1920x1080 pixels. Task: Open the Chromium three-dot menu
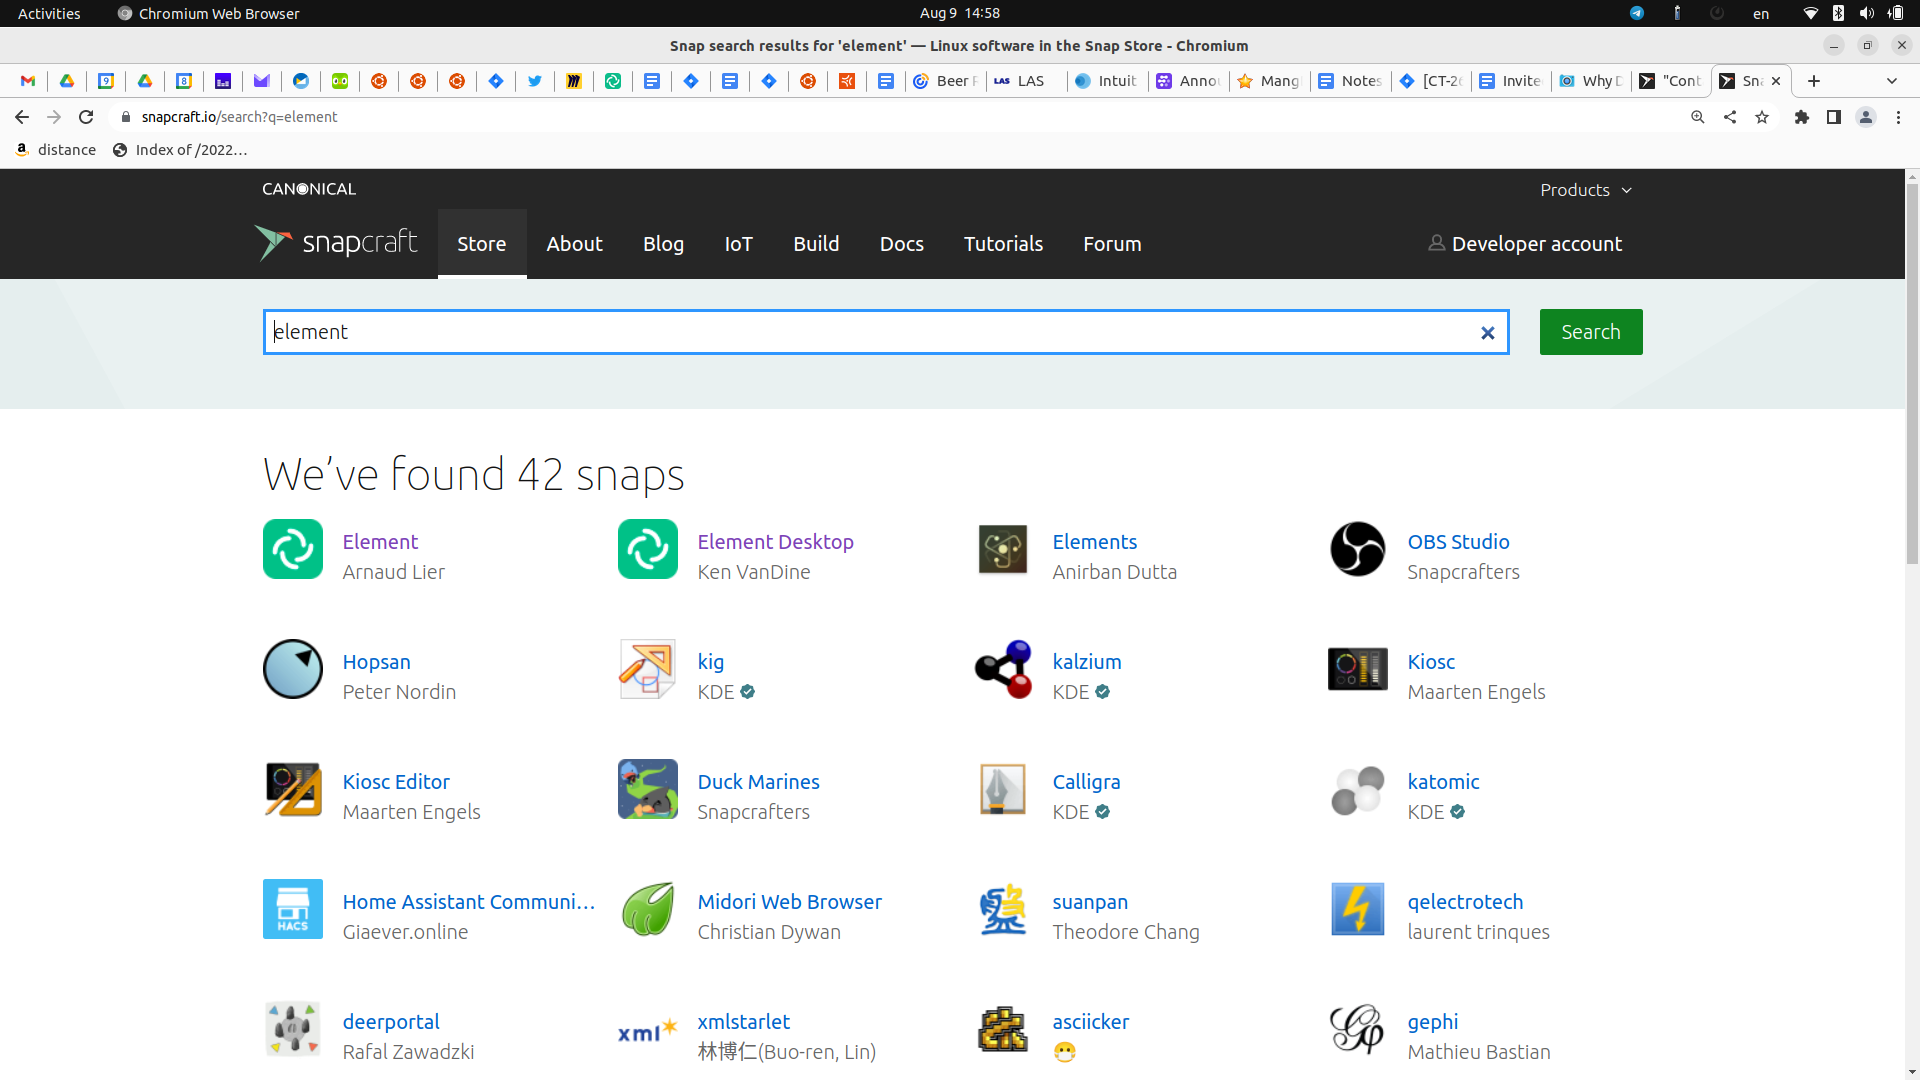(1899, 117)
